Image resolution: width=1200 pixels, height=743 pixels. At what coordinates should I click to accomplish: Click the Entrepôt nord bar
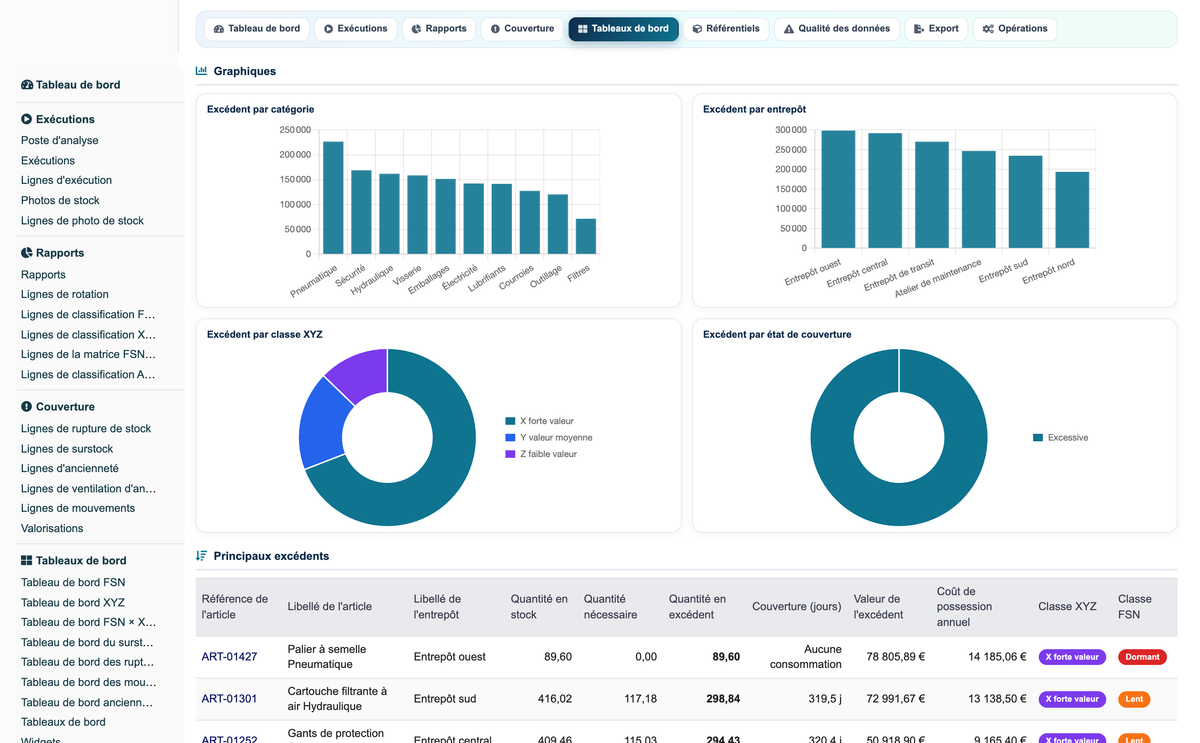[x=1072, y=210]
